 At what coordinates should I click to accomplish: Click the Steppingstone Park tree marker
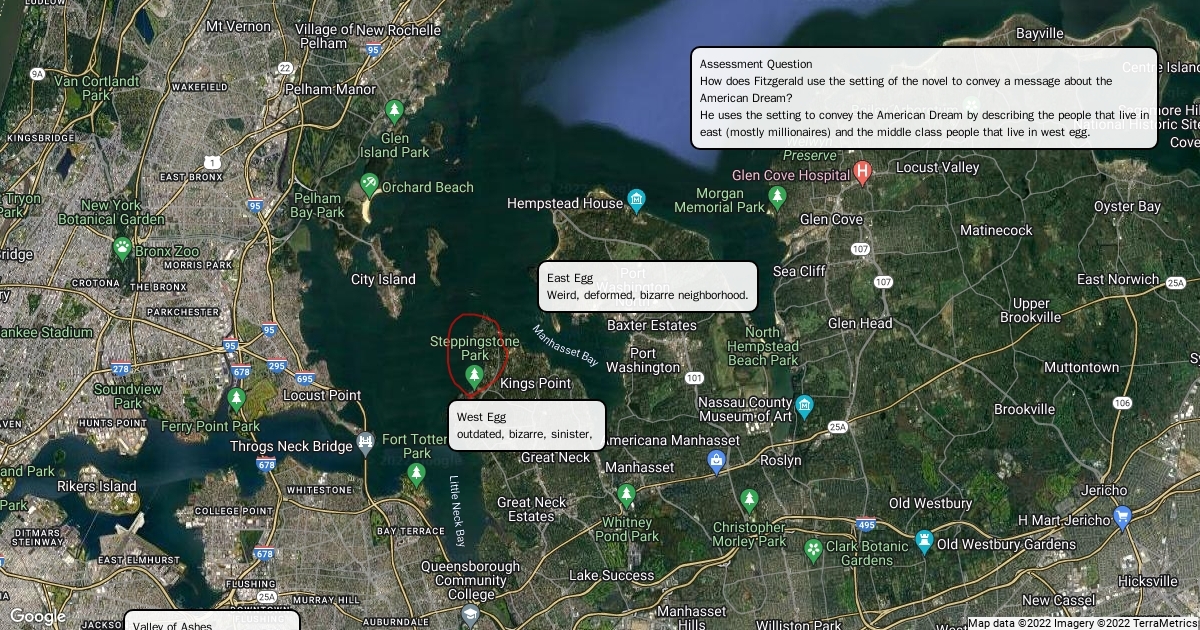(474, 376)
